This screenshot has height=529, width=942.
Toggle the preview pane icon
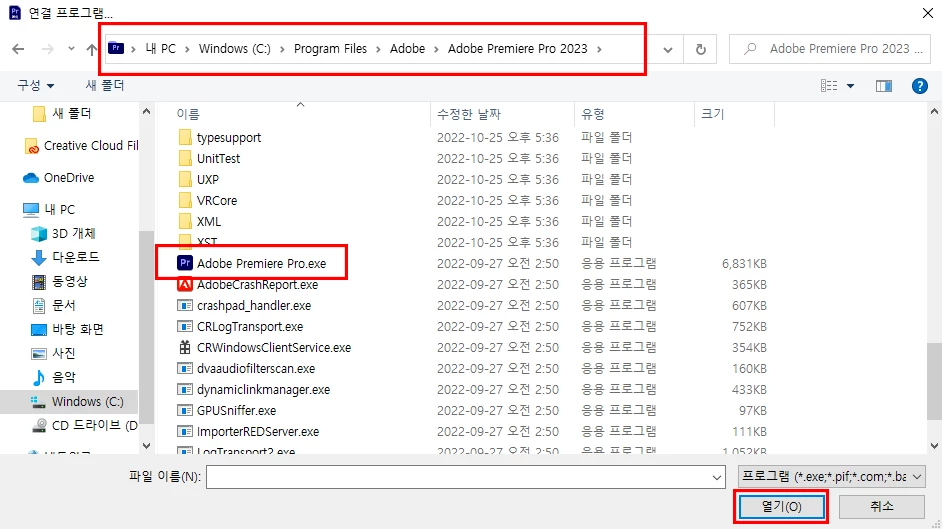click(883, 86)
